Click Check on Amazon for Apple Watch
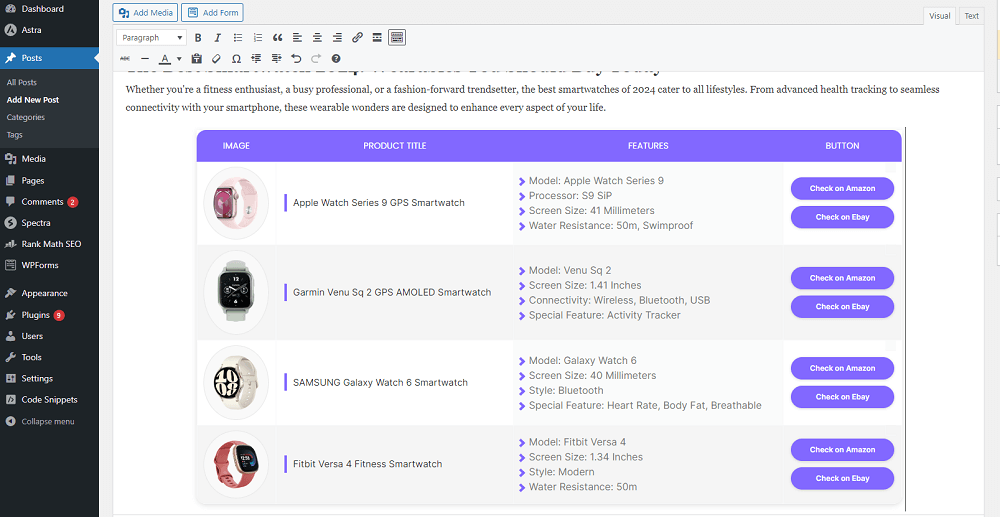This screenshot has height=517, width=1000. (x=842, y=189)
